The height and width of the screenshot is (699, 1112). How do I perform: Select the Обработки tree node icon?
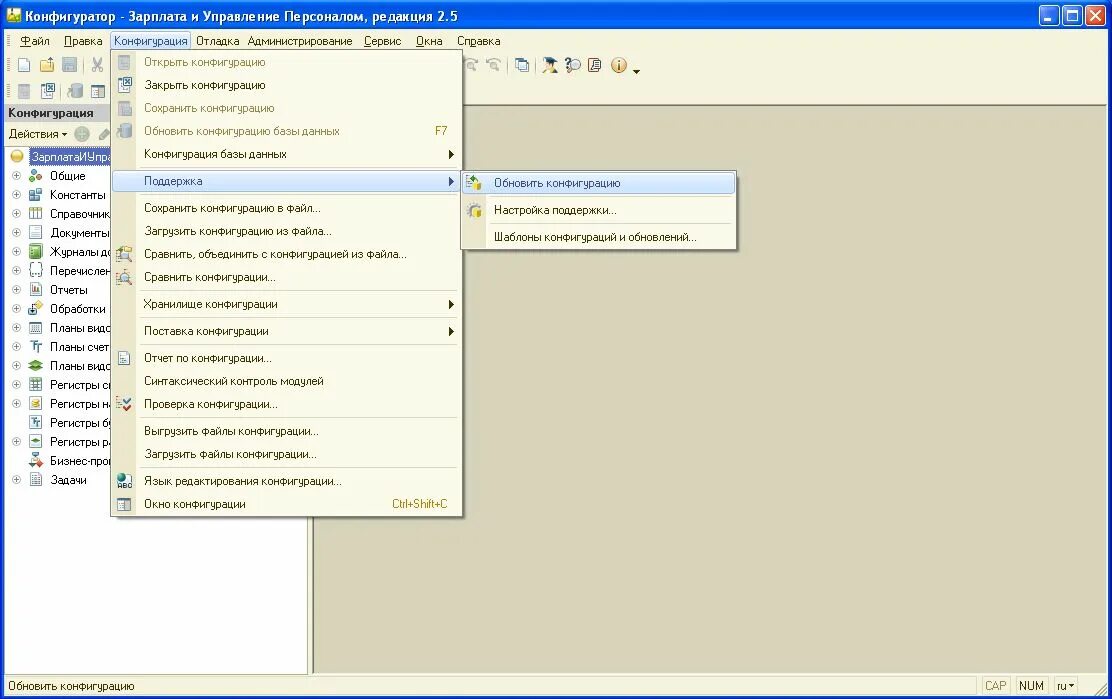point(35,308)
